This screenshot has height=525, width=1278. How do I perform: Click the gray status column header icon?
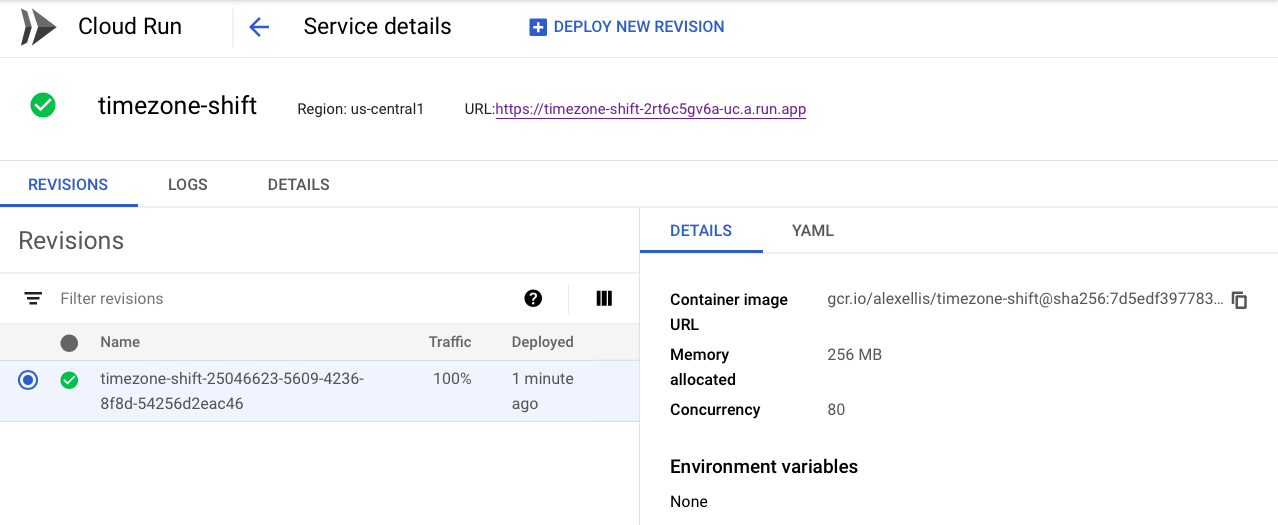[x=69, y=343]
